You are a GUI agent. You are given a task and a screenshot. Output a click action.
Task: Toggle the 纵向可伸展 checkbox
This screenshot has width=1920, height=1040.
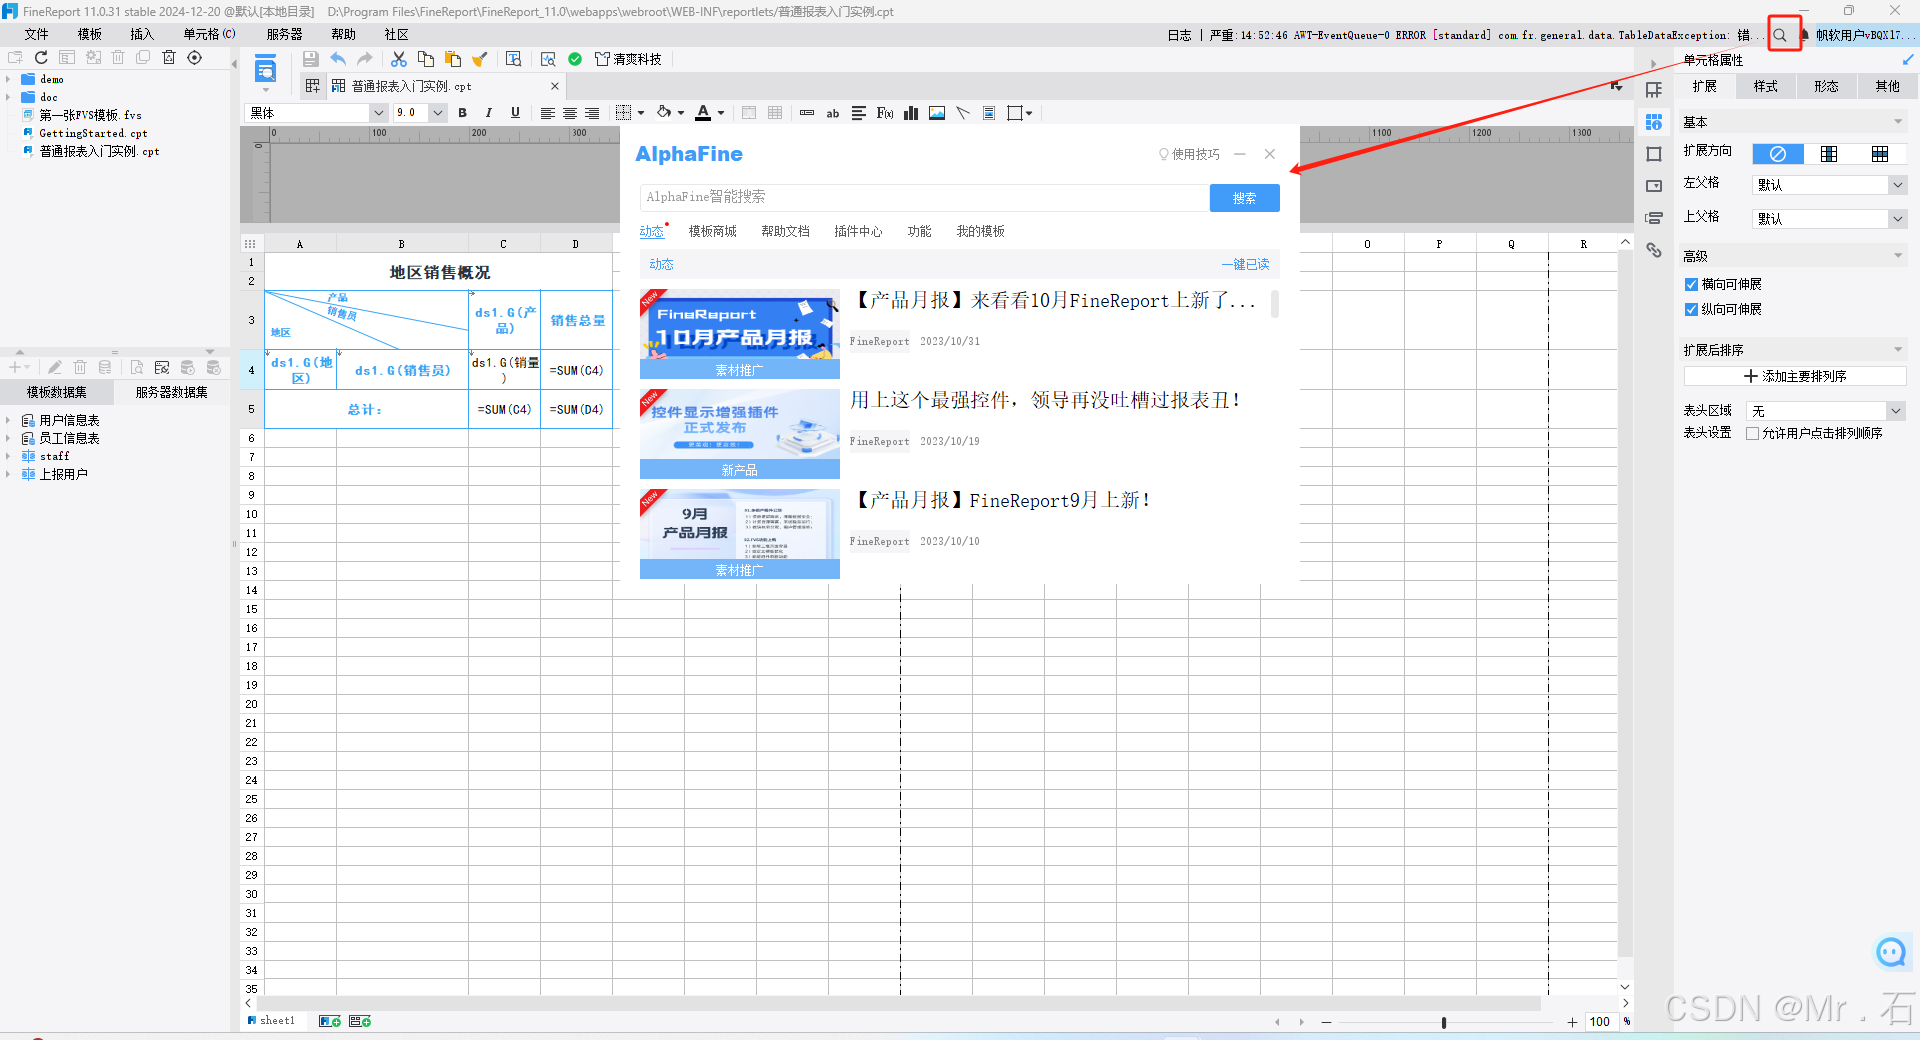pyautogui.click(x=1691, y=310)
